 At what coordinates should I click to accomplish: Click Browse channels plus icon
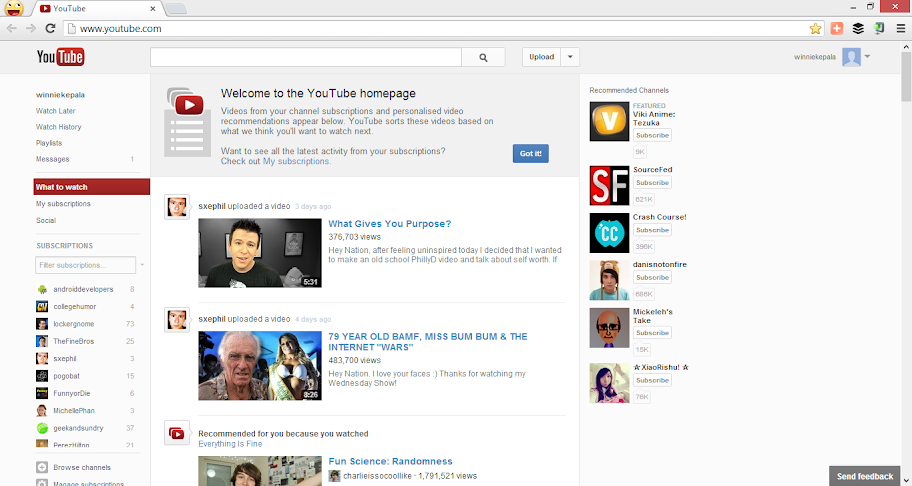pos(42,467)
